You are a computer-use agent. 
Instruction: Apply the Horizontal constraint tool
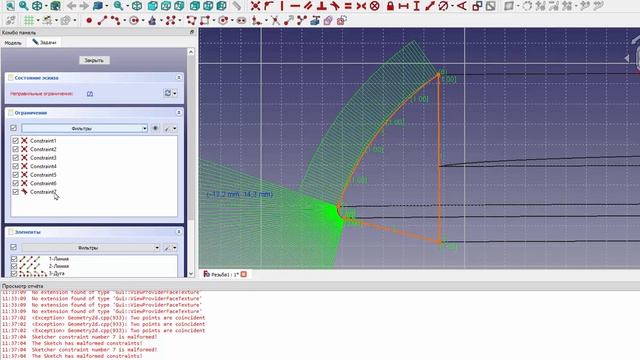pyautogui.click(x=295, y=6)
